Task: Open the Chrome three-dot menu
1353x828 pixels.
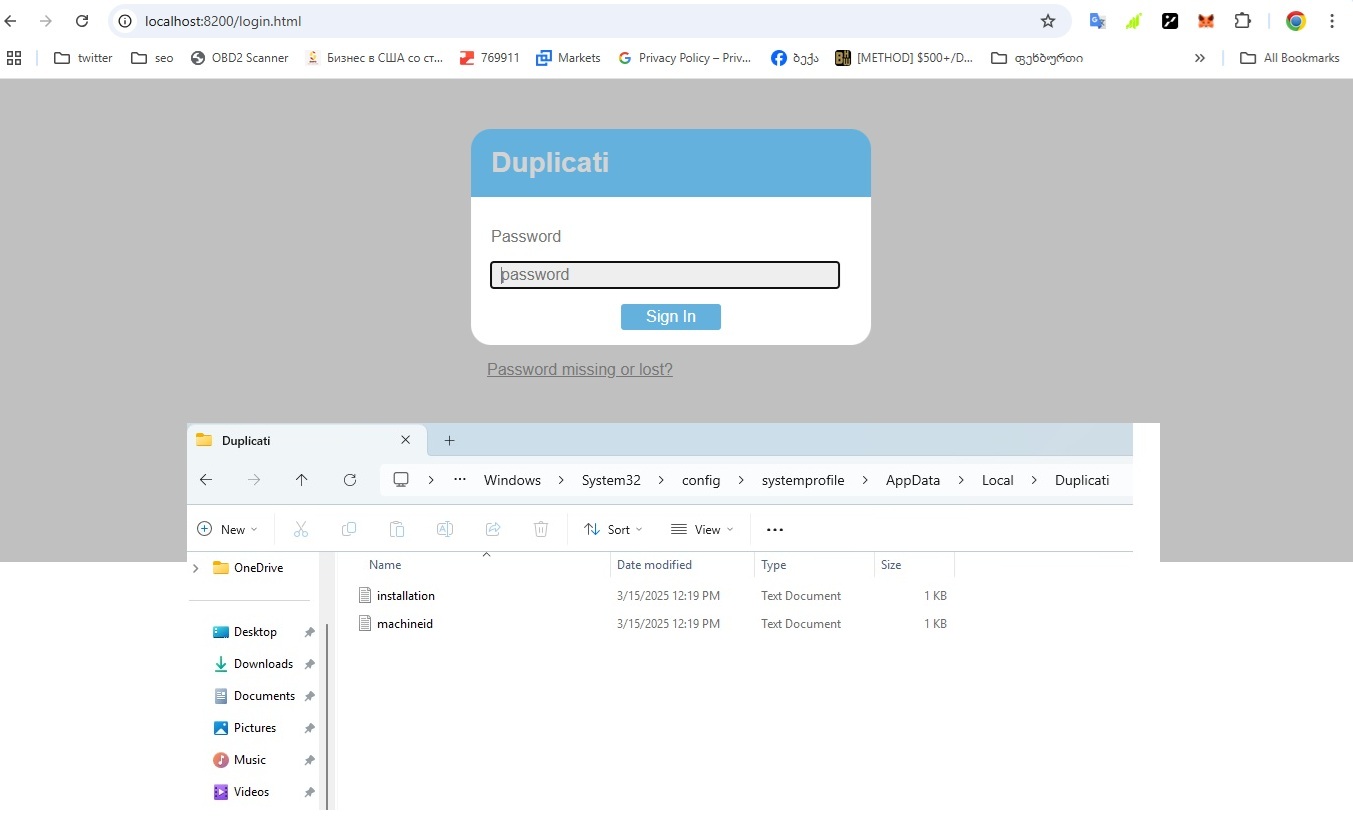Action: [x=1334, y=20]
